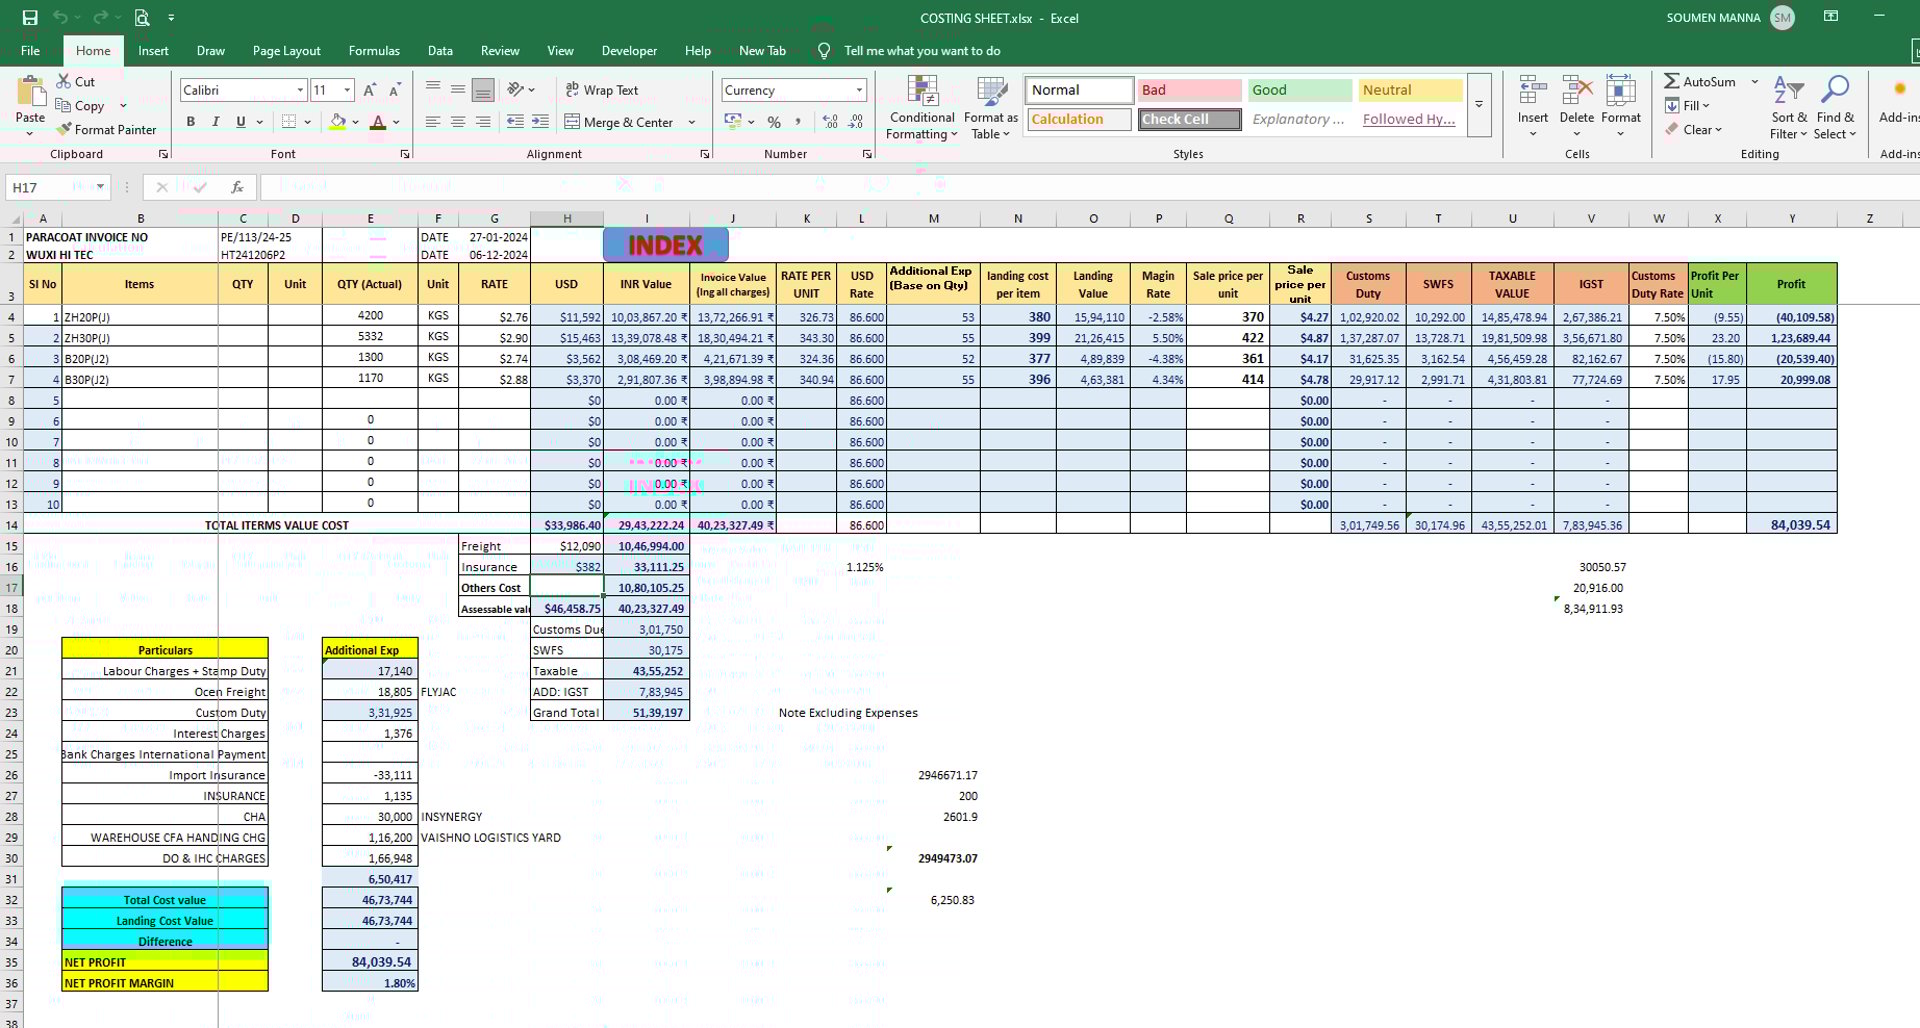
Task: Click the Decrease Decimal icon
Action: [856, 122]
